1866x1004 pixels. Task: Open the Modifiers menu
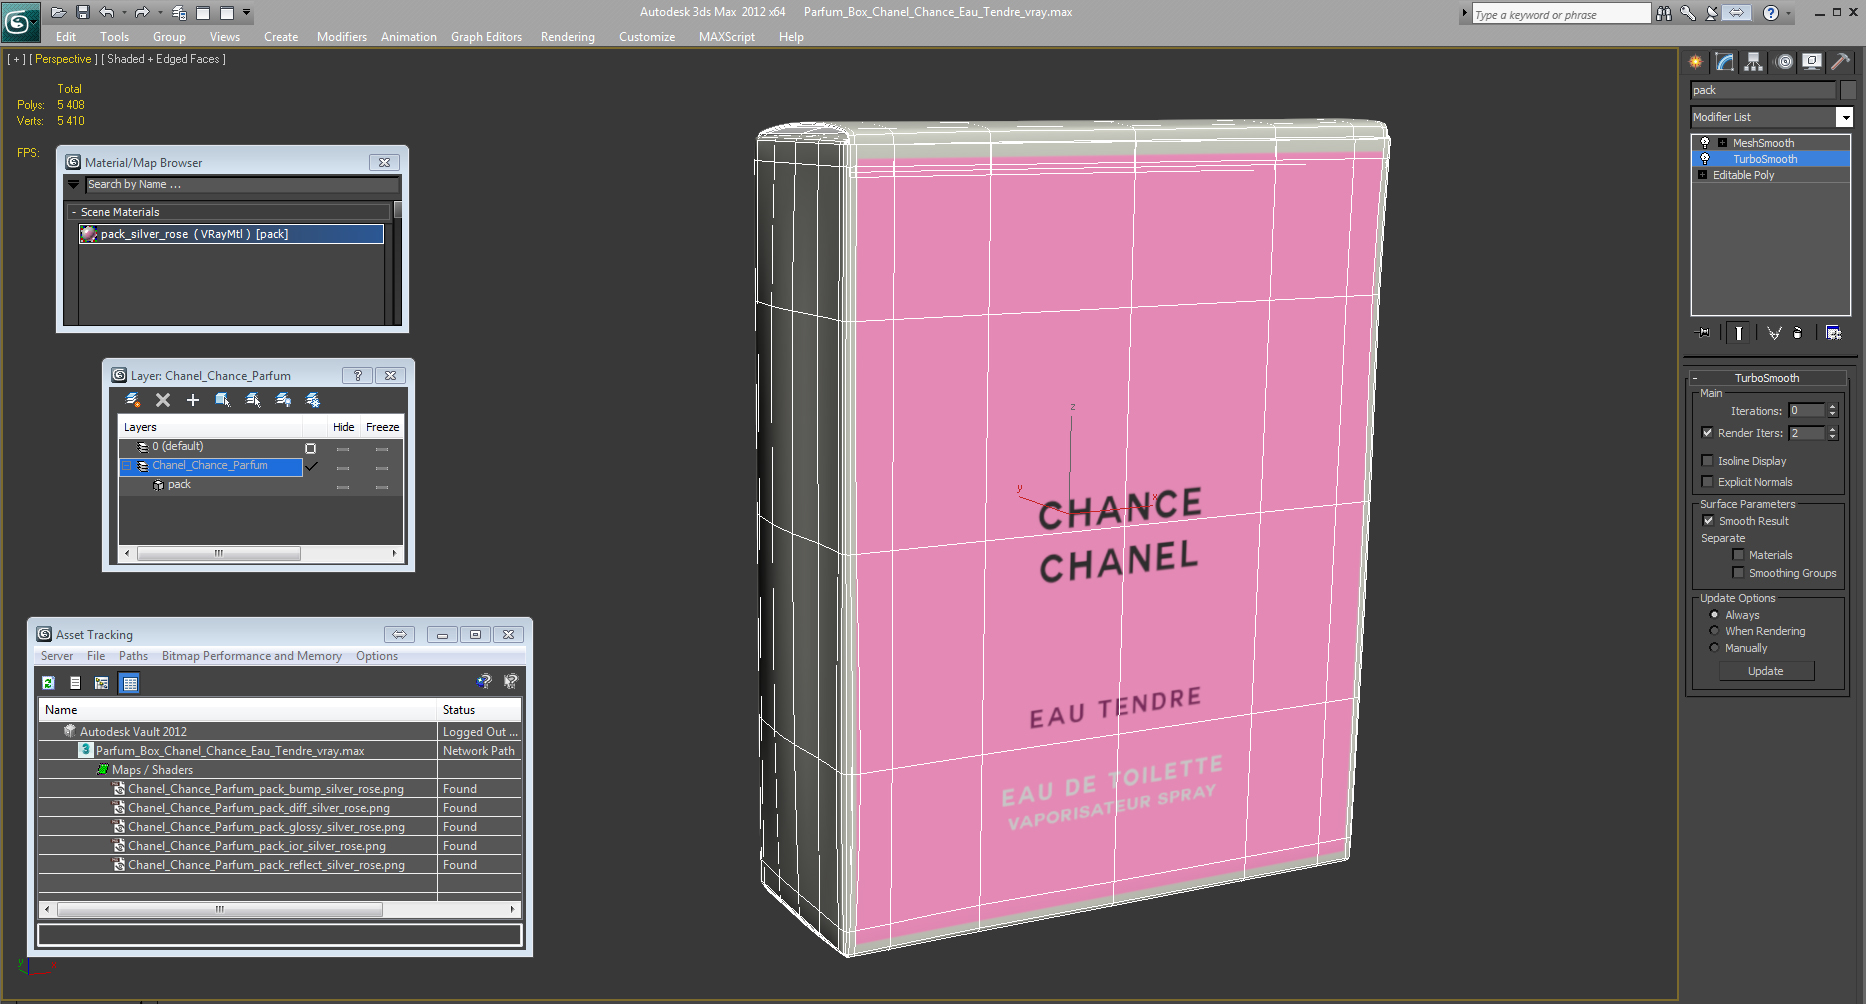[342, 37]
